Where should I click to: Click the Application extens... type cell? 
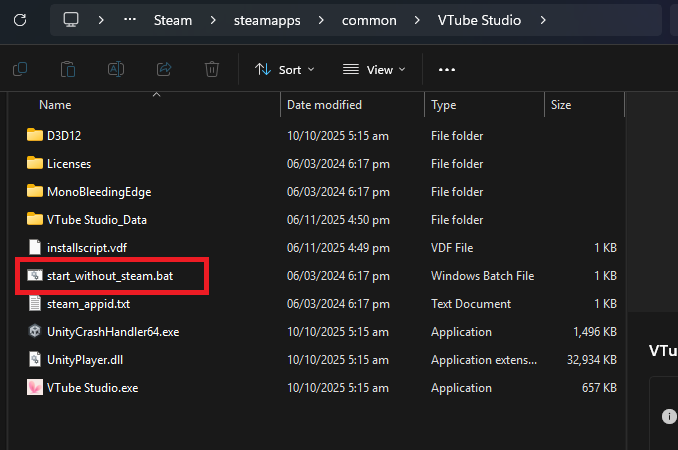(x=484, y=360)
